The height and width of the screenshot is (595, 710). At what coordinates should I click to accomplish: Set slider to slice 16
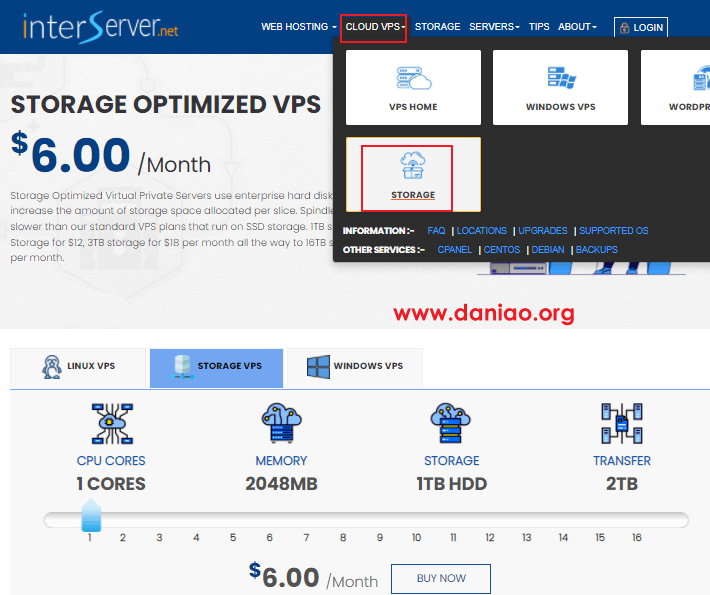click(637, 537)
